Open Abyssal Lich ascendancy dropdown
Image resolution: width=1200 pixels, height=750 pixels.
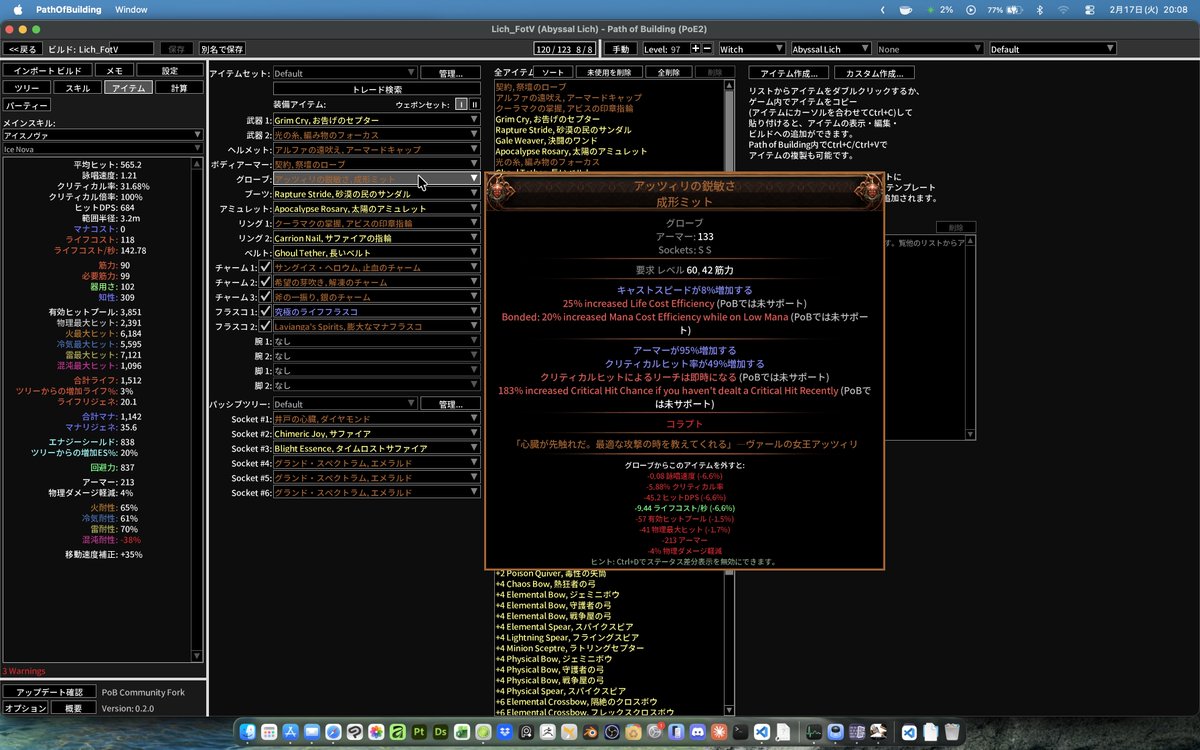831,48
